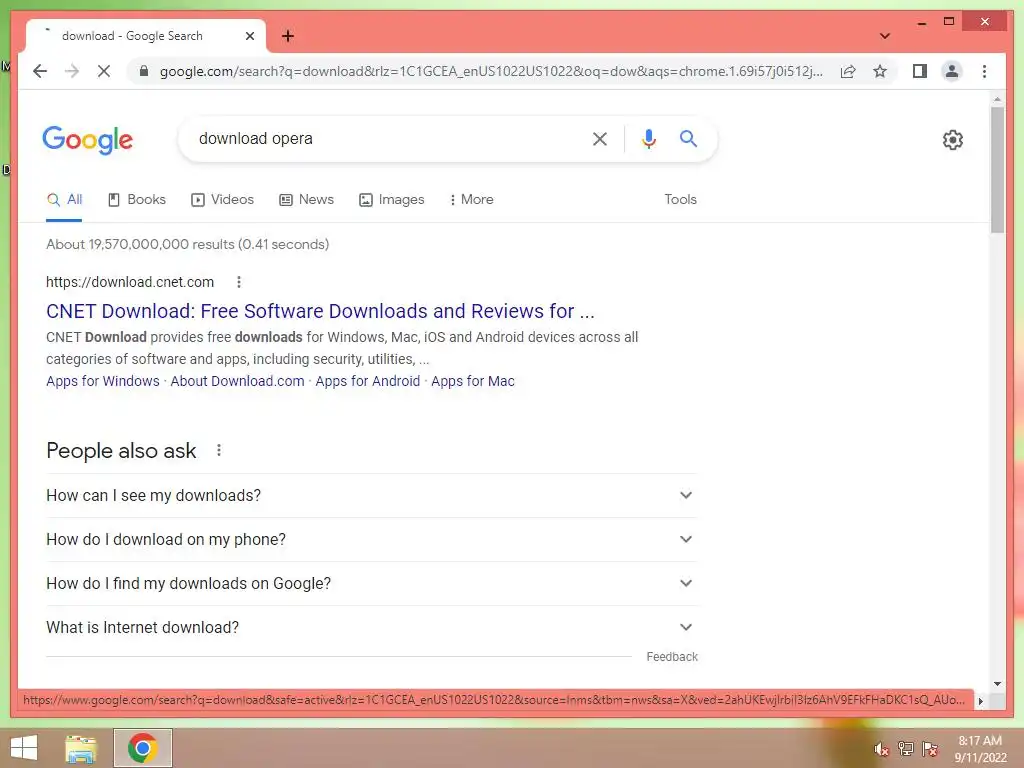Open About for People also ask
Image resolution: width=1024 pixels, height=768 pixels.
[219, 450]
